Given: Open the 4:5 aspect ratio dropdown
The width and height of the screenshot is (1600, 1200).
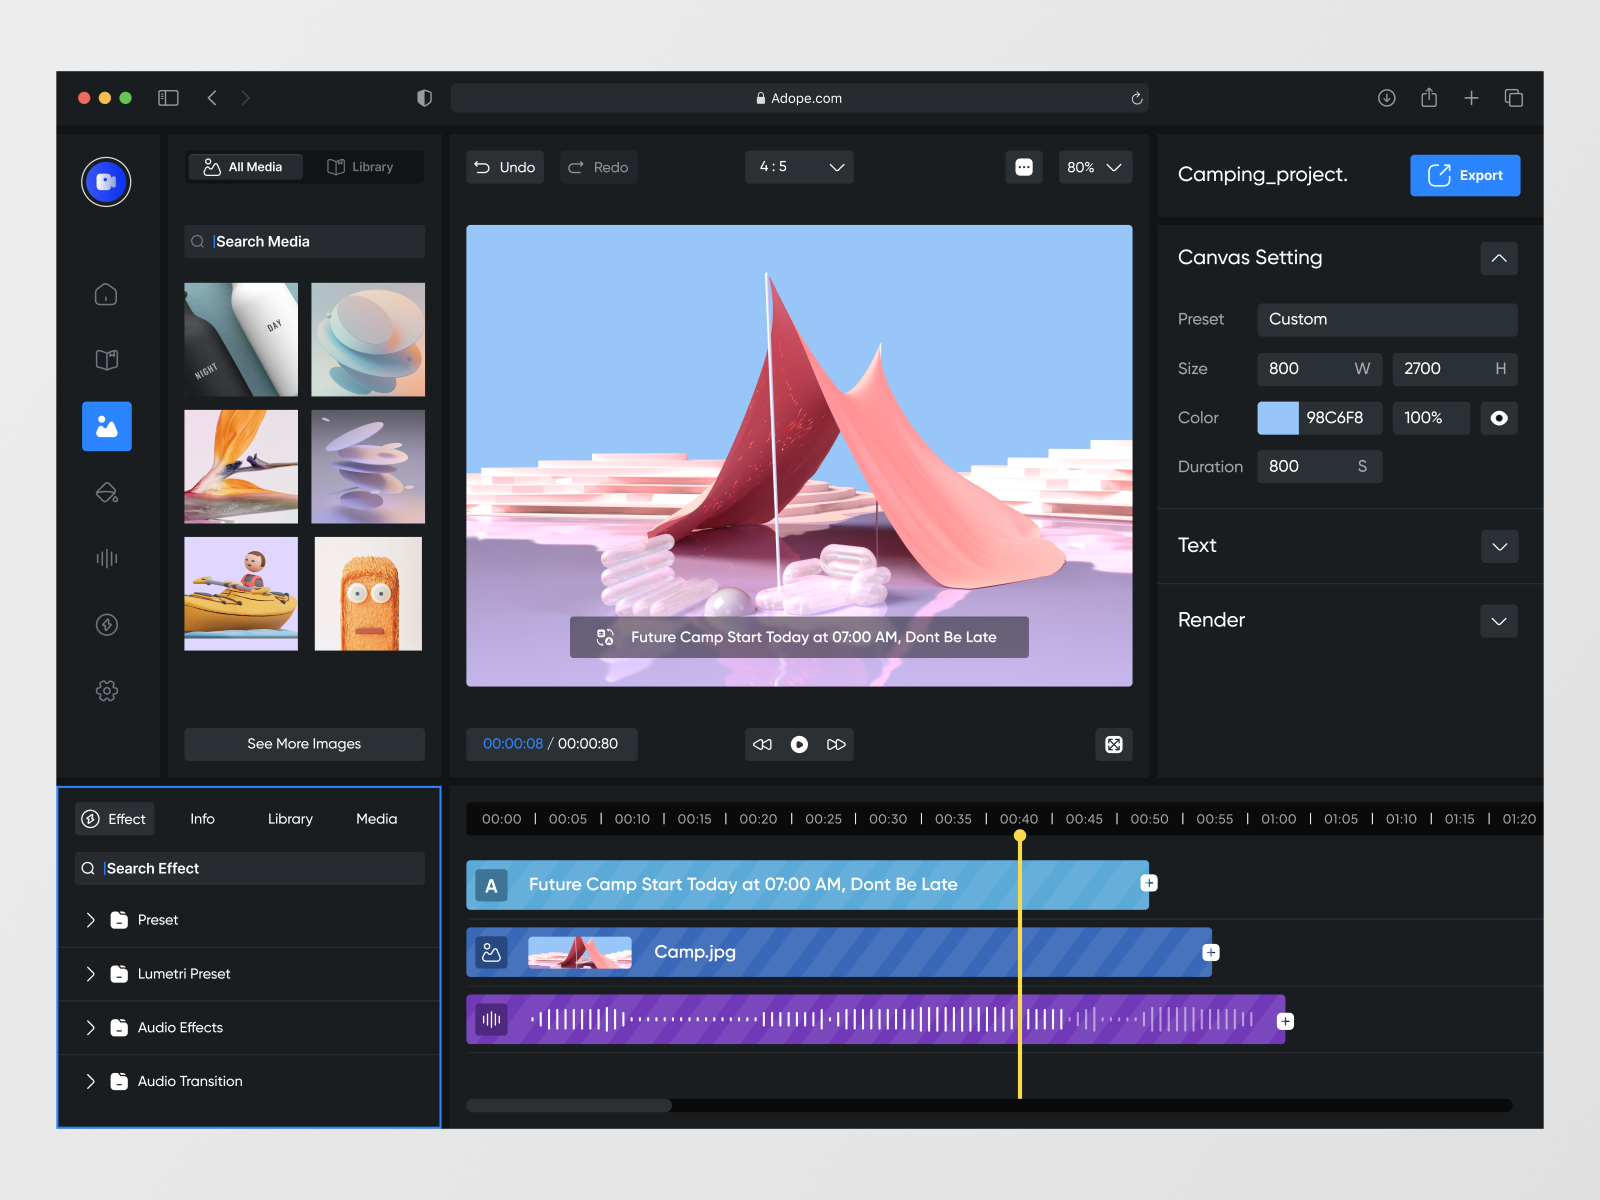Looking at the screenshot, I should pos(798,167).
